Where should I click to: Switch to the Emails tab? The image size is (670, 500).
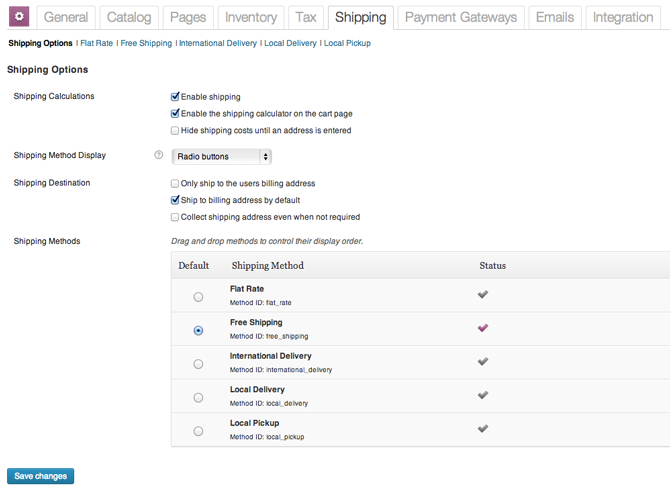click(555, 17)
